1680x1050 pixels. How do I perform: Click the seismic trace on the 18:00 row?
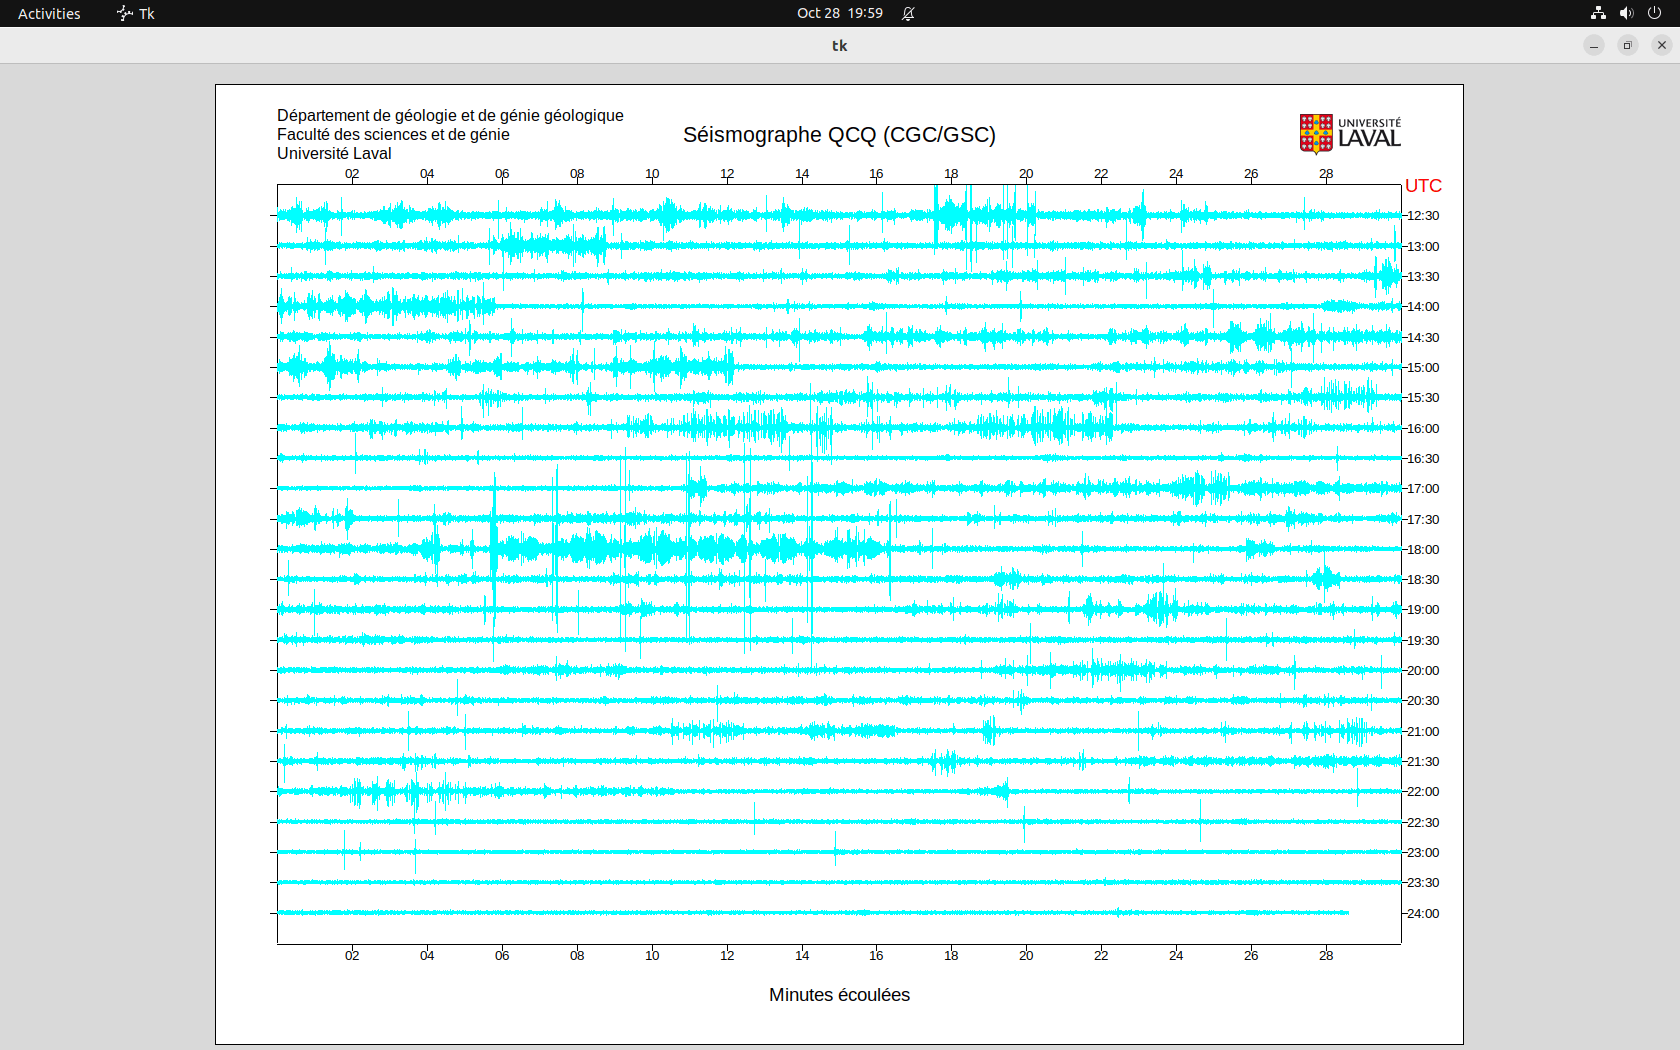coord(839,549)
